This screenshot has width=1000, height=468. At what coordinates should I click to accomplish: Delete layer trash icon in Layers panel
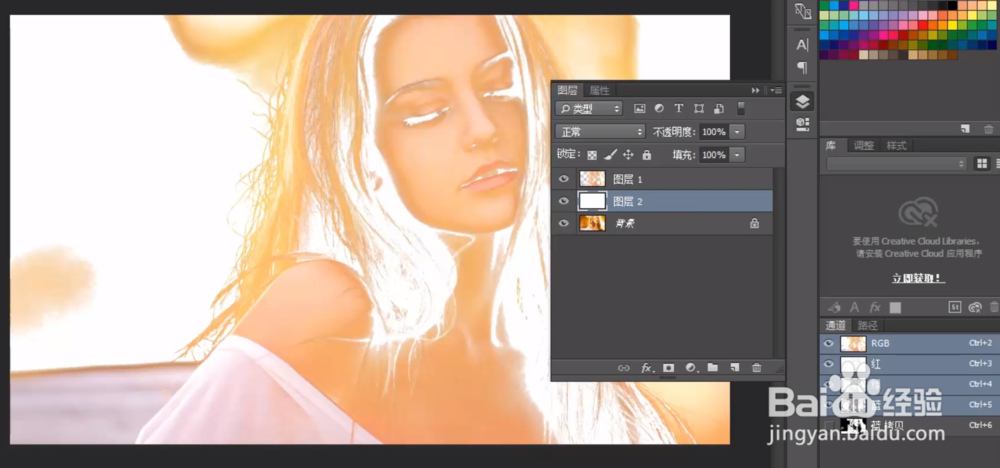coord(756,368)
